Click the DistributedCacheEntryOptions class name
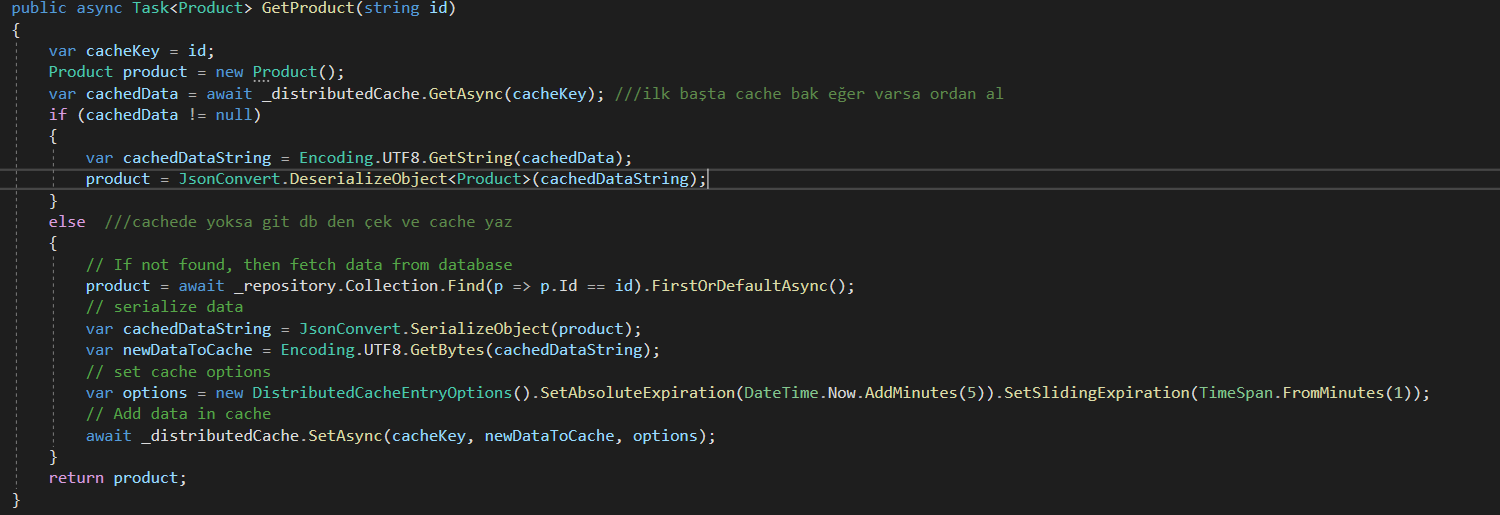The image size is (1500, 515). [382, 393]
